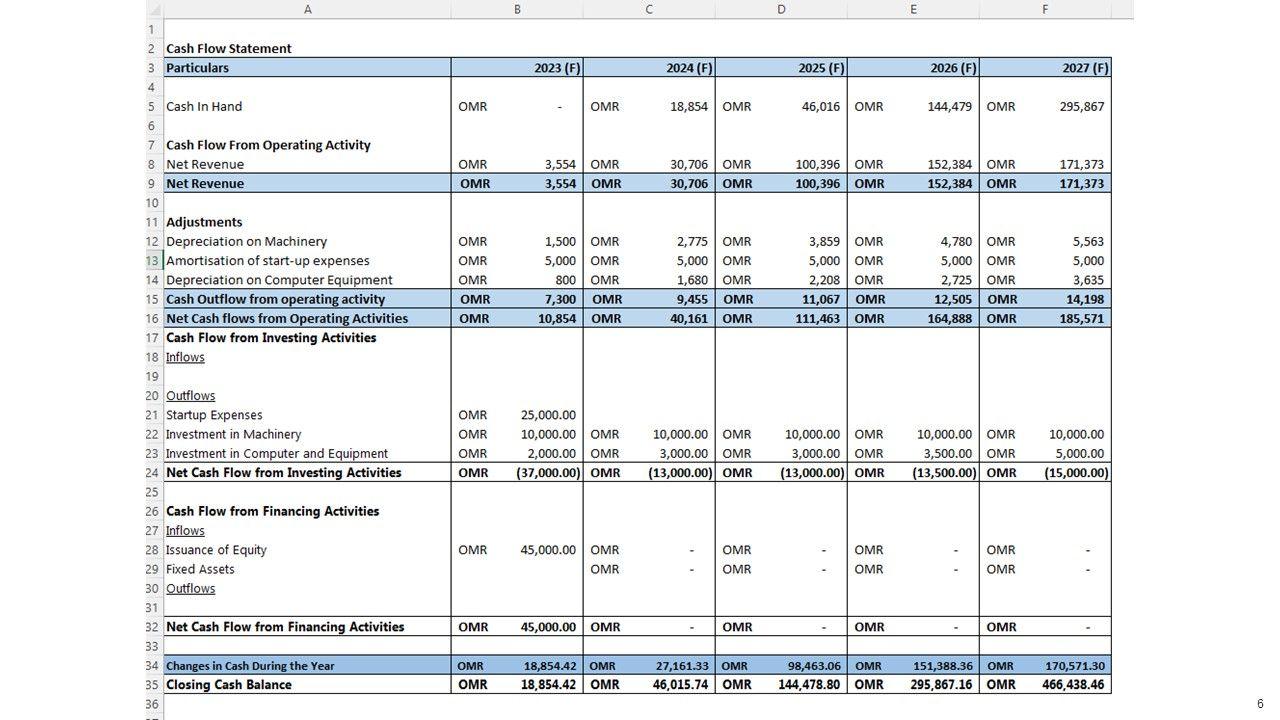
Task: Click the Issuance of Equity label
Action: (216, 550)
